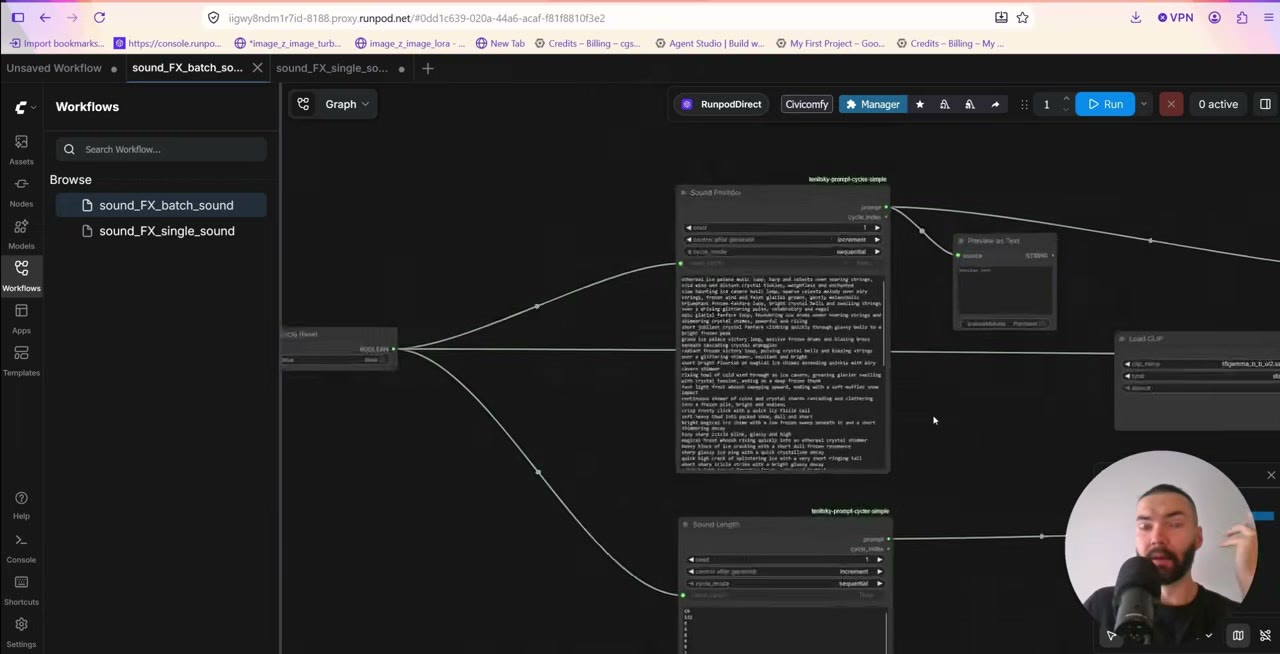Click the share arrow icon in the toolbar
This screenshot has height=654, width=1280.
point(995,104)
